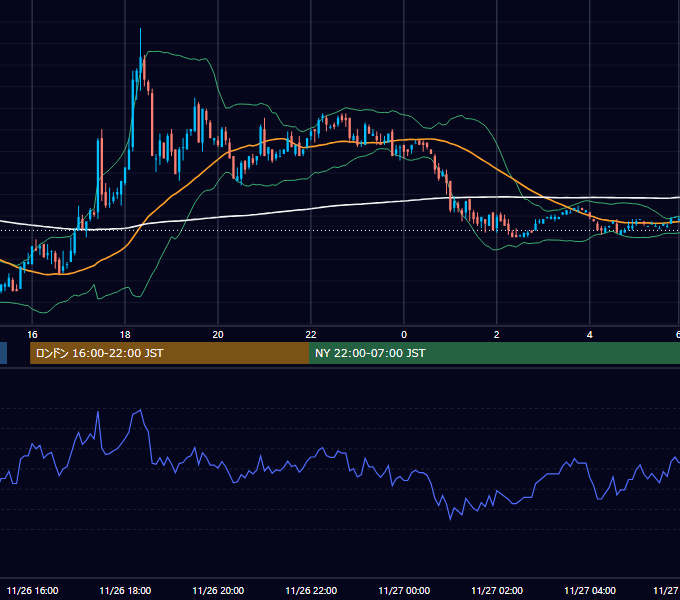Click the 22 hour label on price chart axis
The width and height of the screenshot is (680, 600).
(x=311, y=335)
